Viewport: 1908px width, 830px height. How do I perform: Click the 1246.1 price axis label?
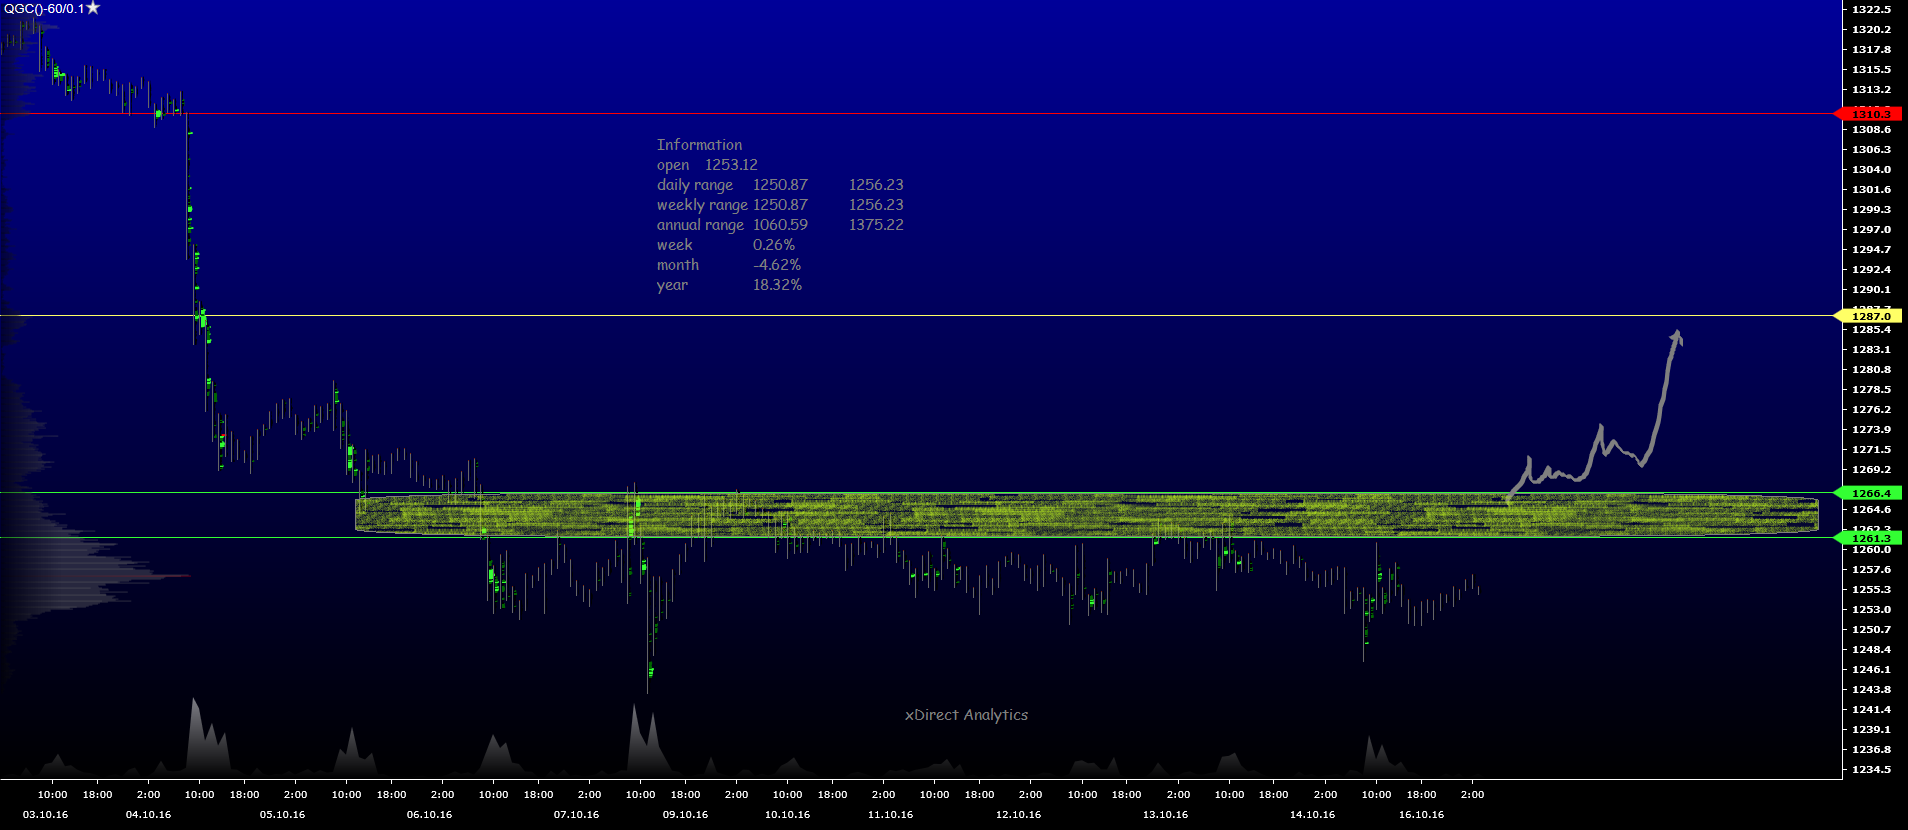(1871, 669)
